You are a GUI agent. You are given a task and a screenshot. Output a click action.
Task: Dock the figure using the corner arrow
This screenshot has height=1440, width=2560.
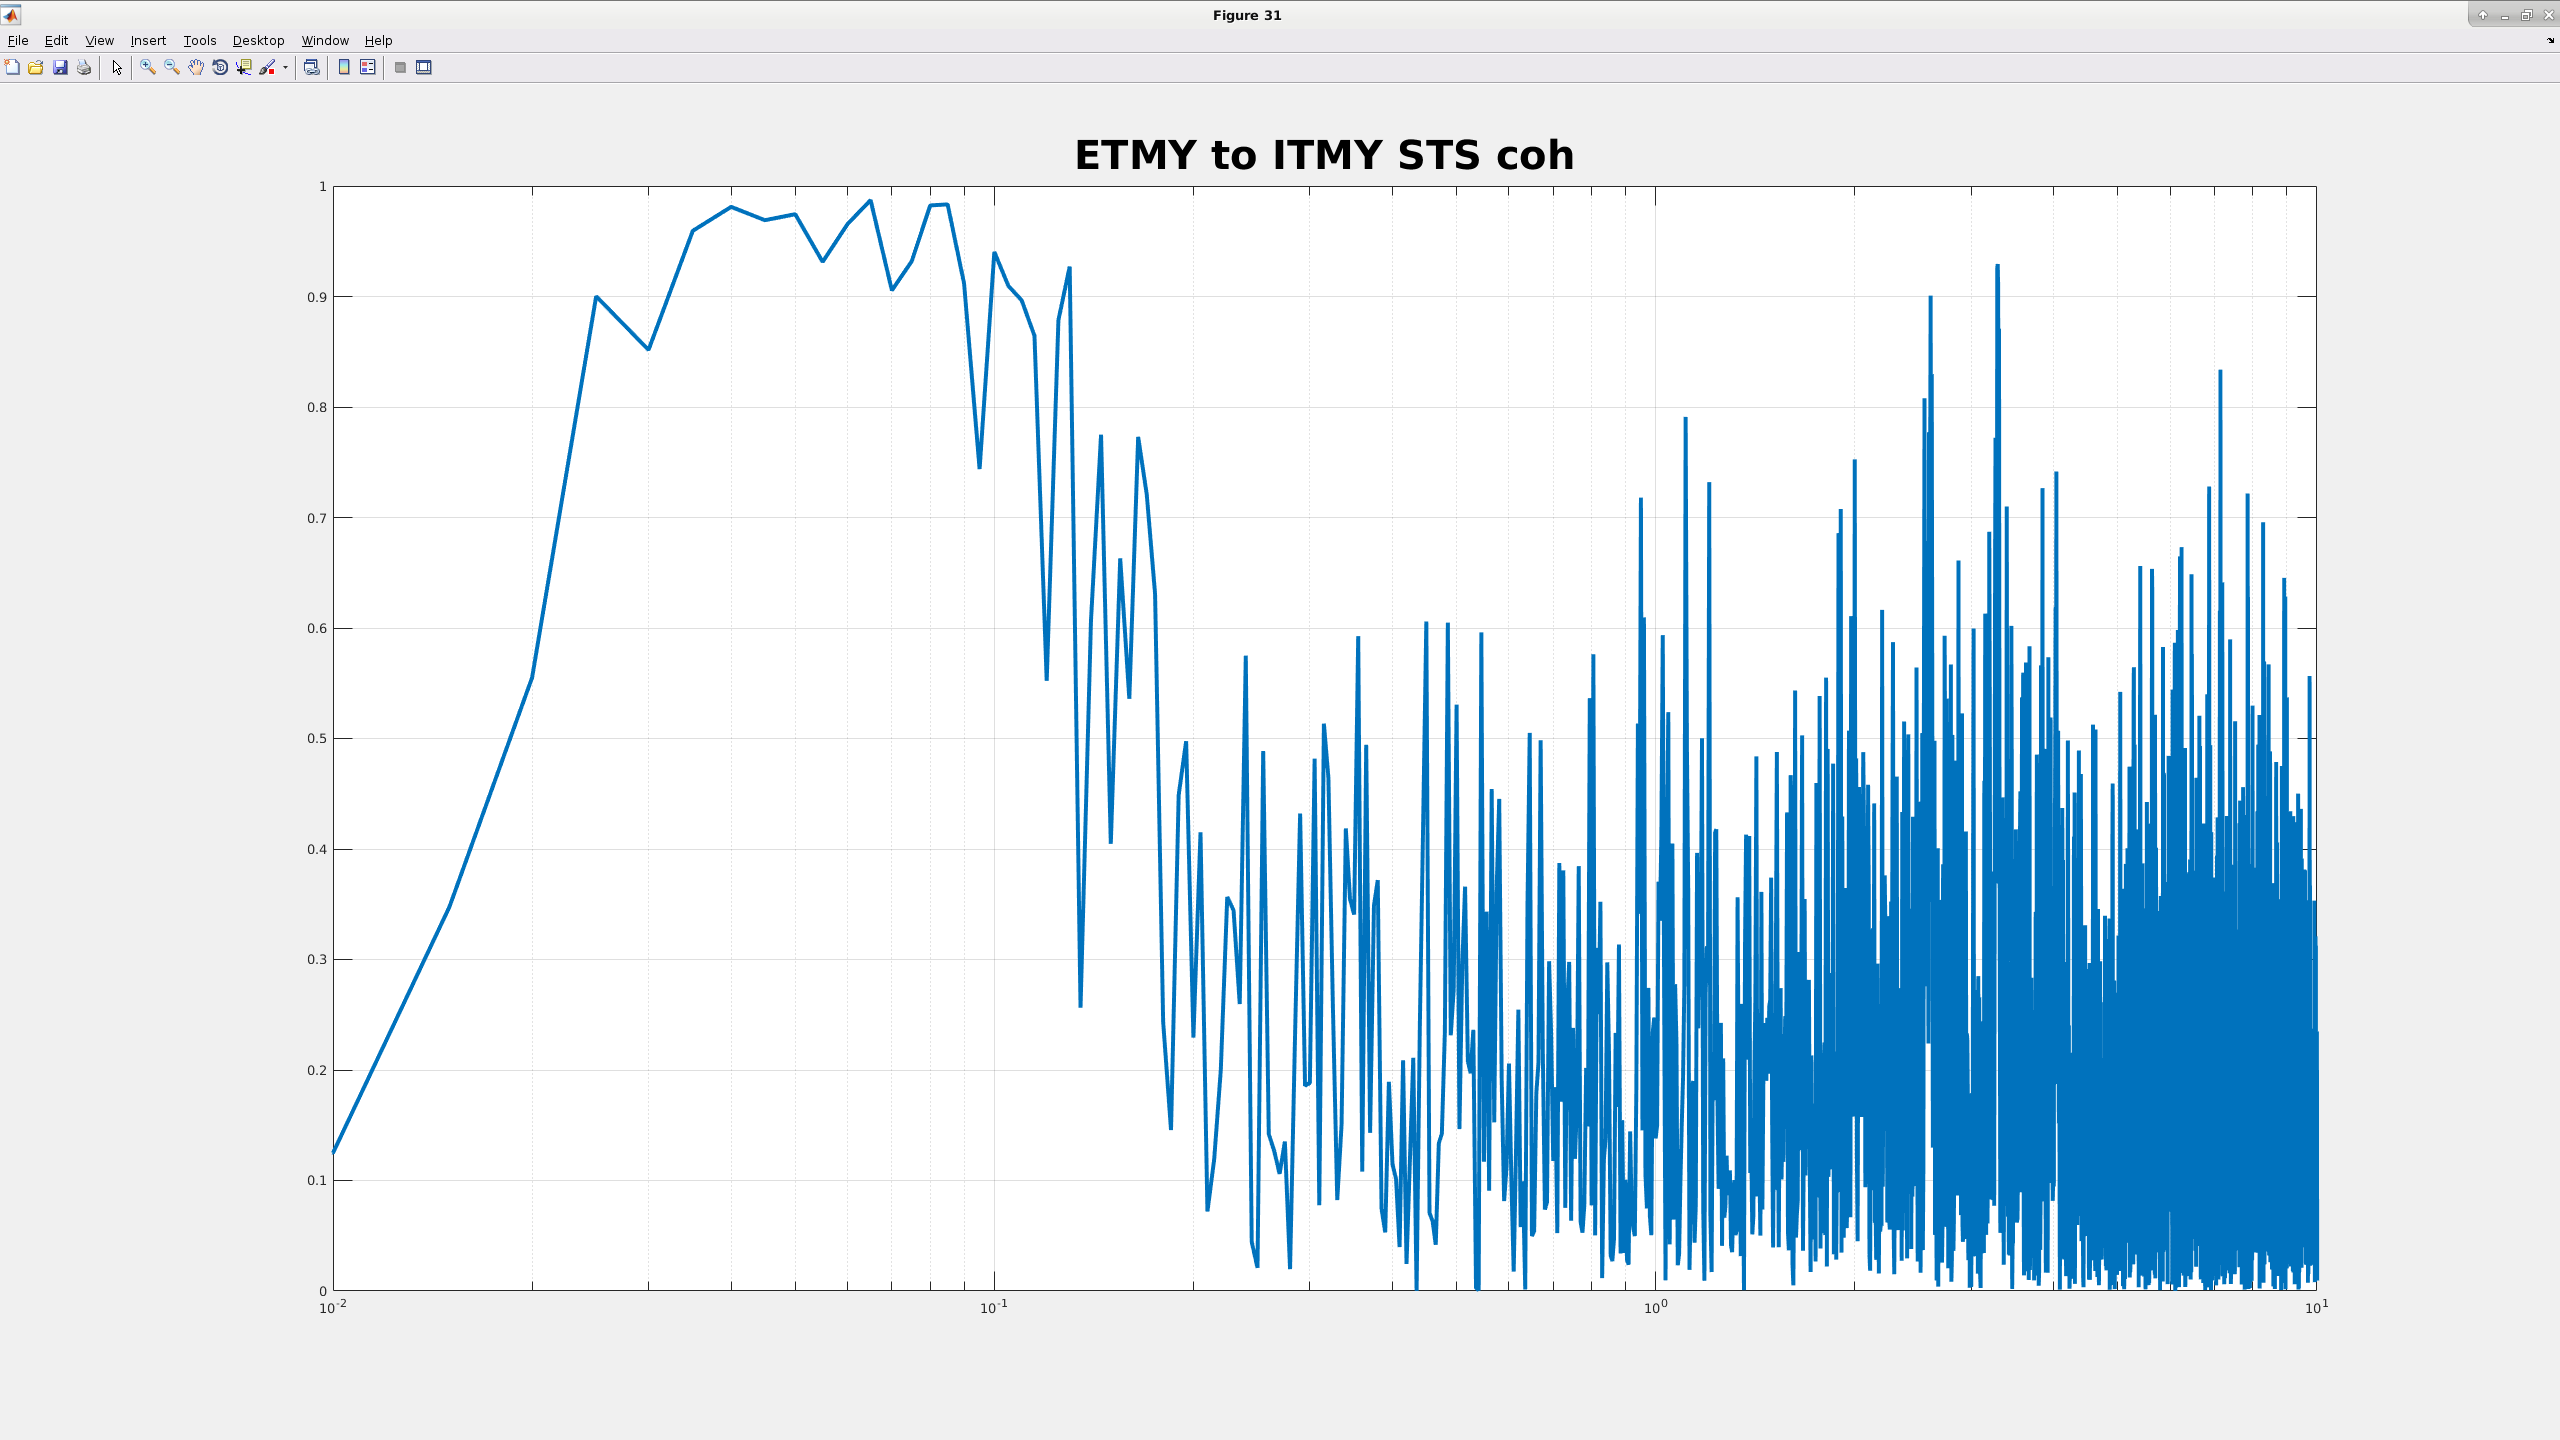(2550, 40)
